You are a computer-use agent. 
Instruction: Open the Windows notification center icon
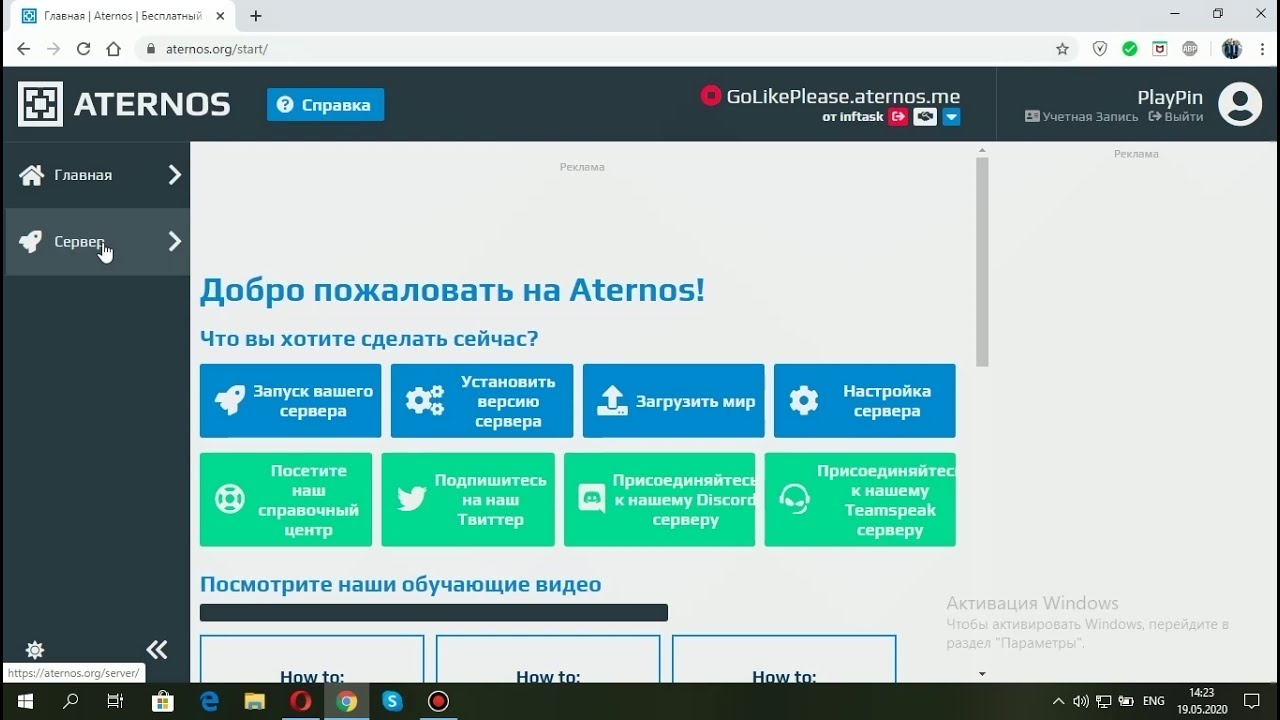pos(1252,701)
